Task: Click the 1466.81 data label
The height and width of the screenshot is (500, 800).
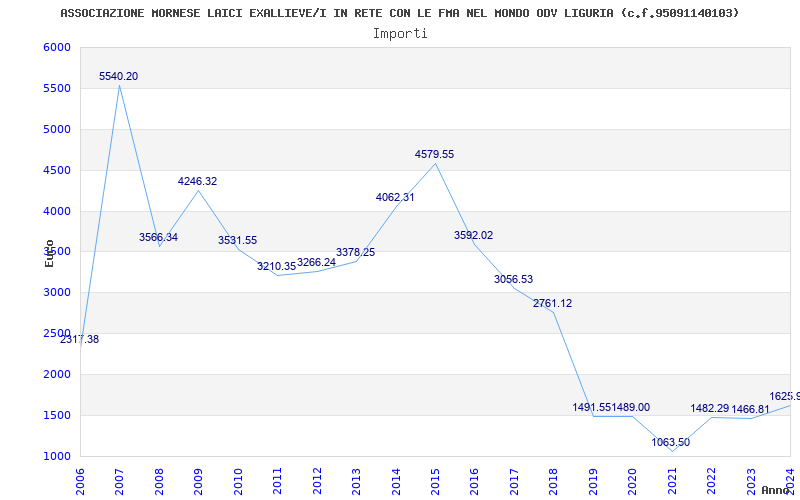Action: [x=750, y=409]
